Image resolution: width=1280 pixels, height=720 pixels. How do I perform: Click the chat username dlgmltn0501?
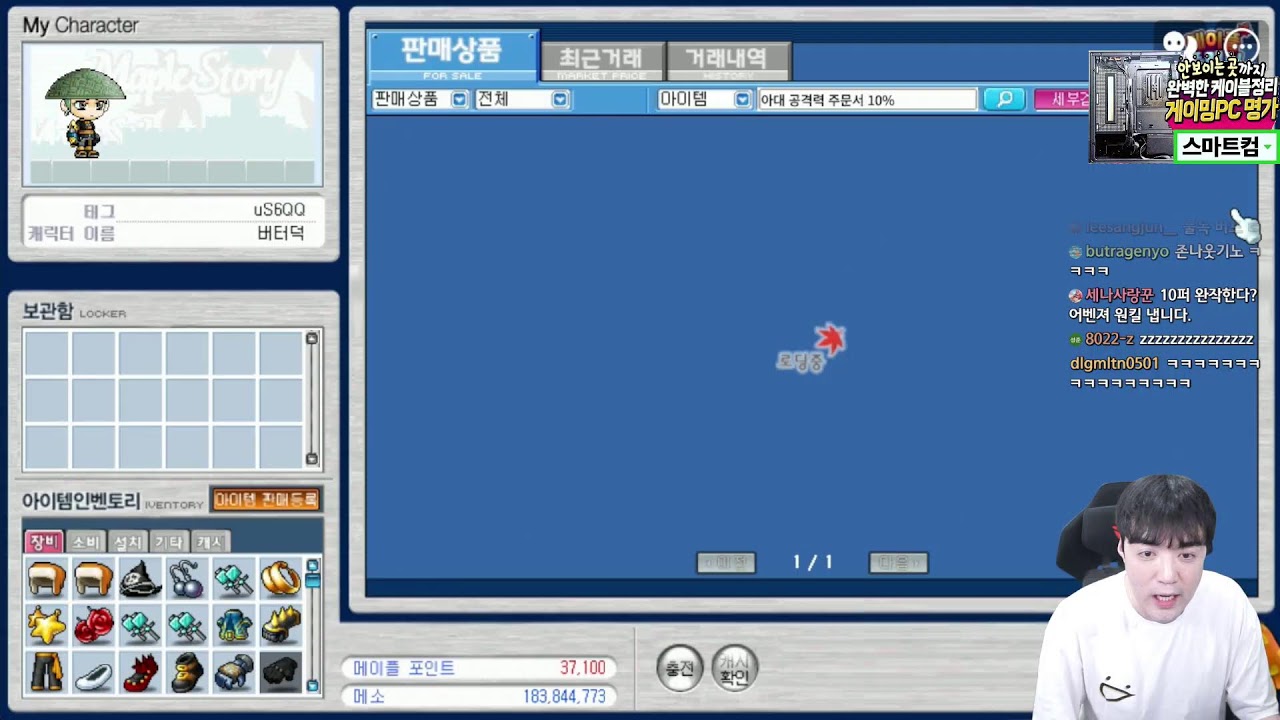coord(1114,363)
